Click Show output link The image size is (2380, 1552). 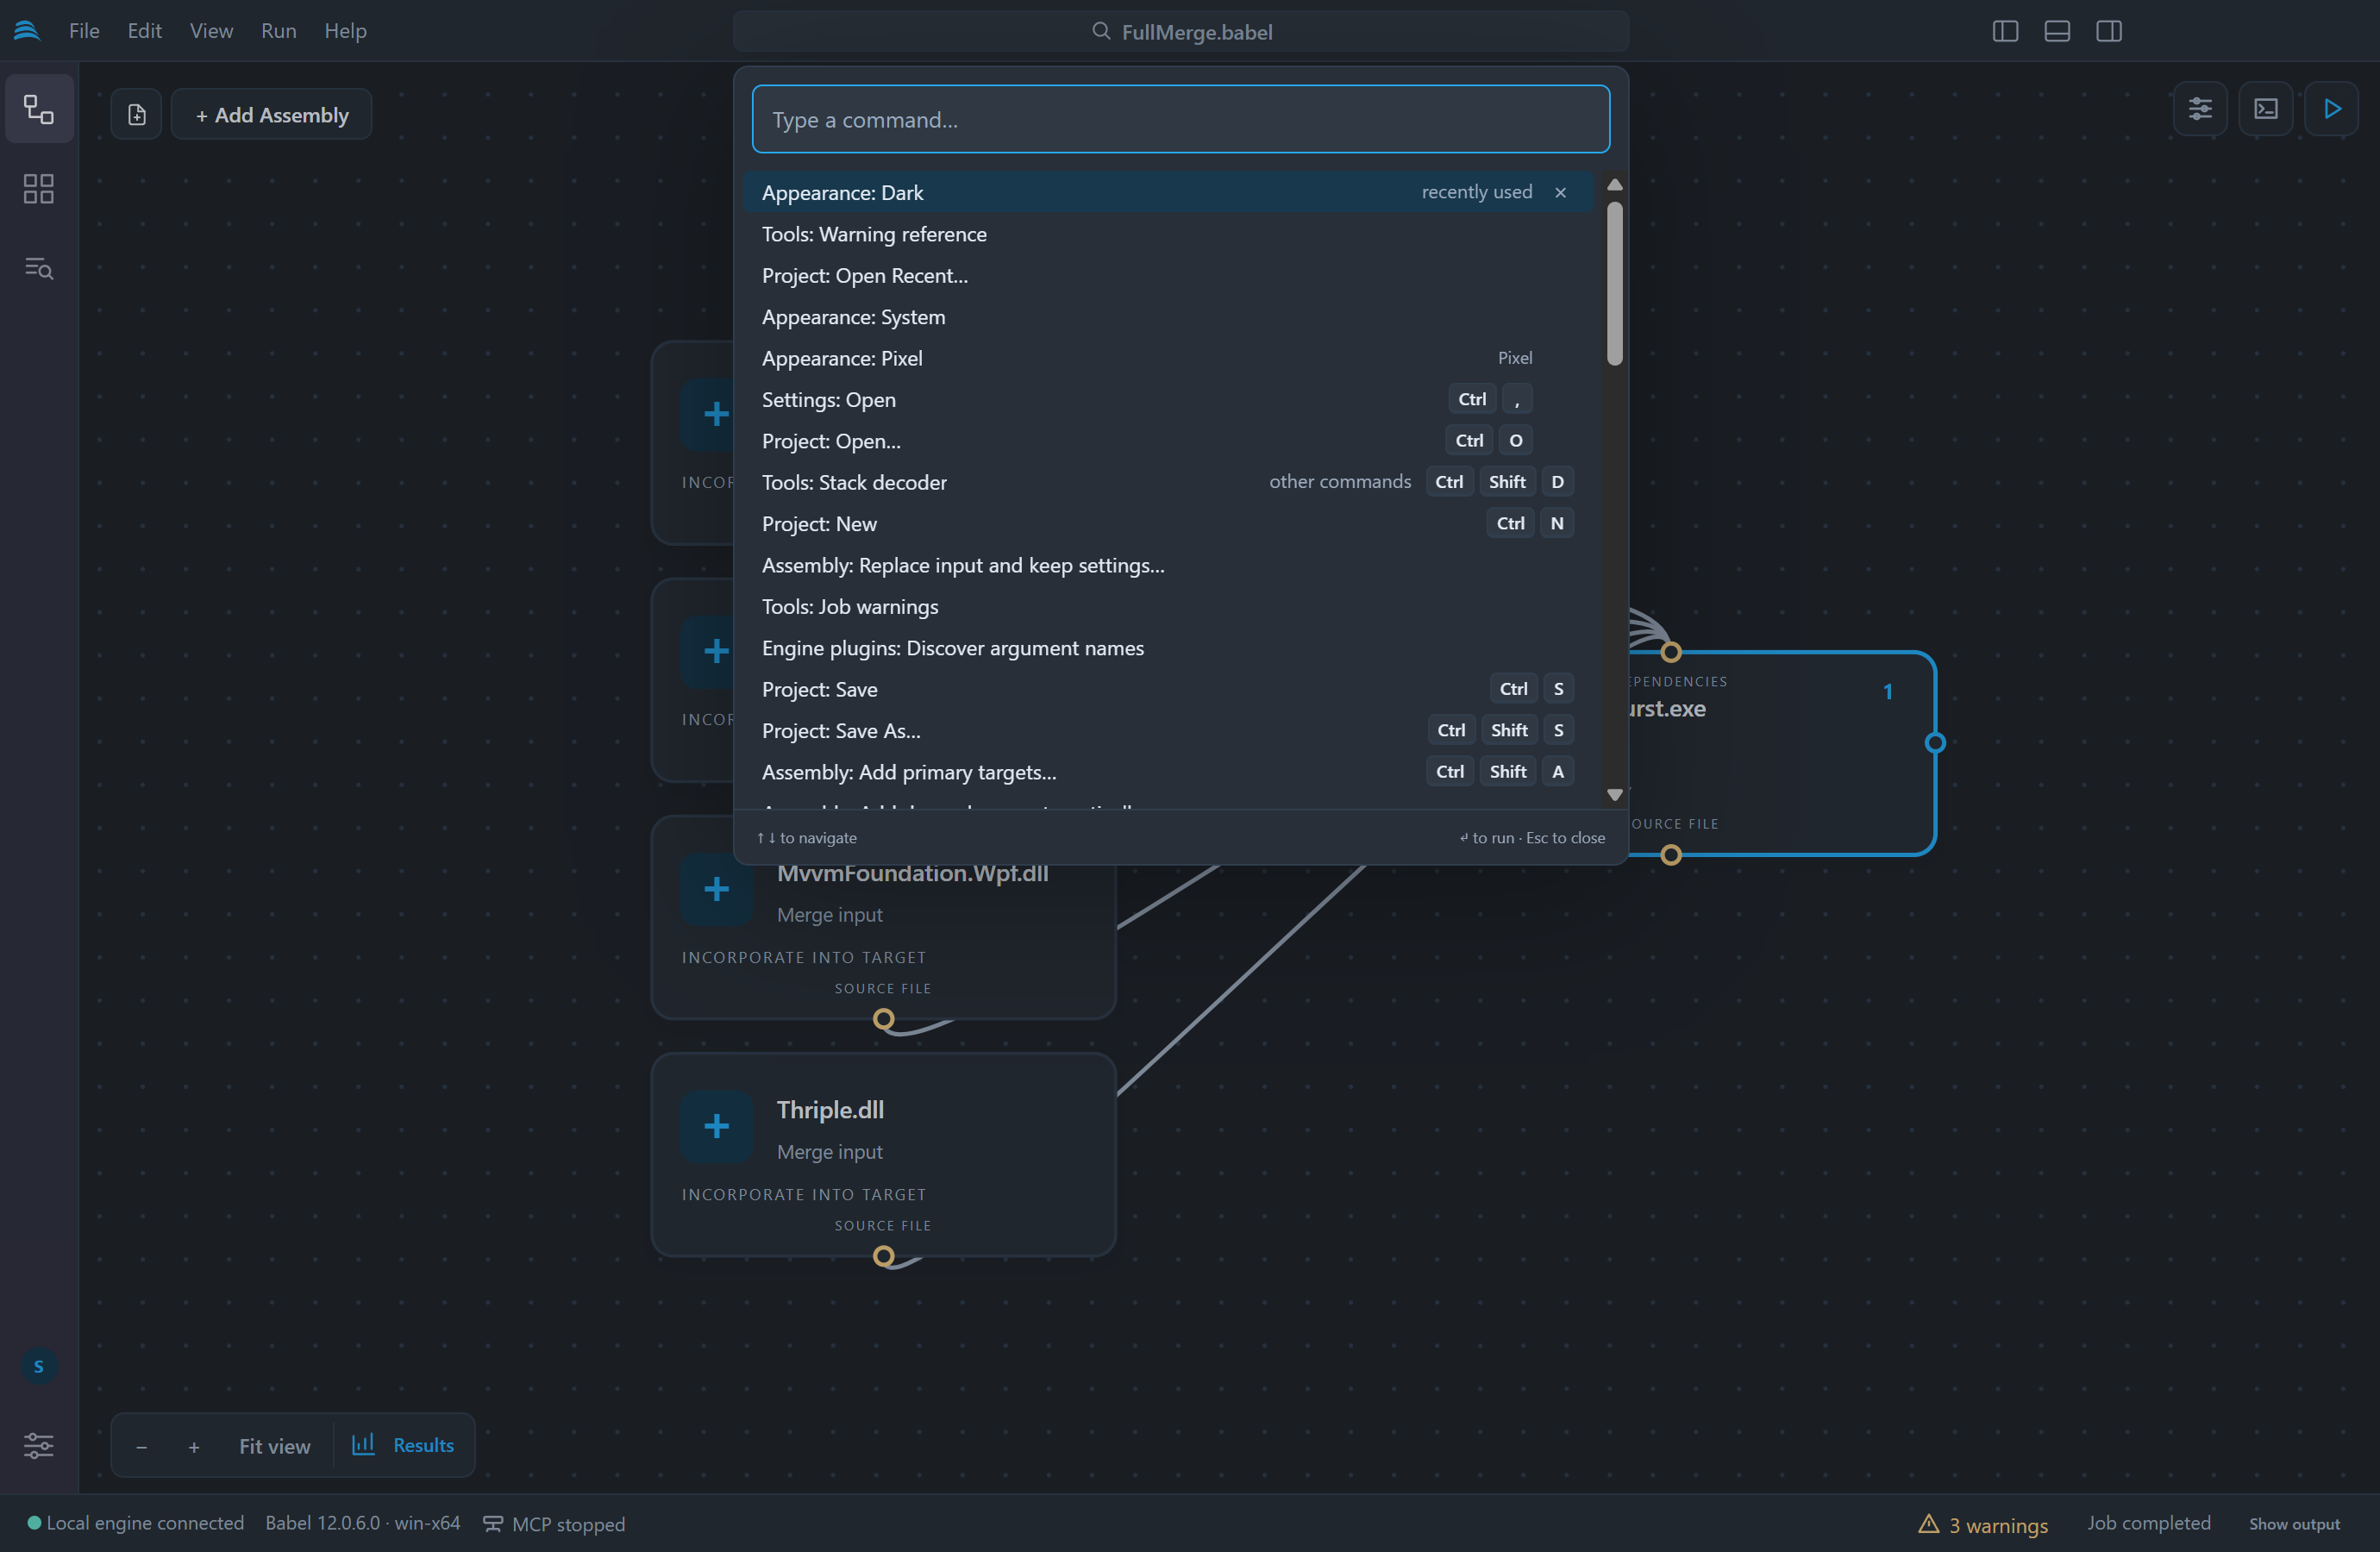pos(2294,1524)
